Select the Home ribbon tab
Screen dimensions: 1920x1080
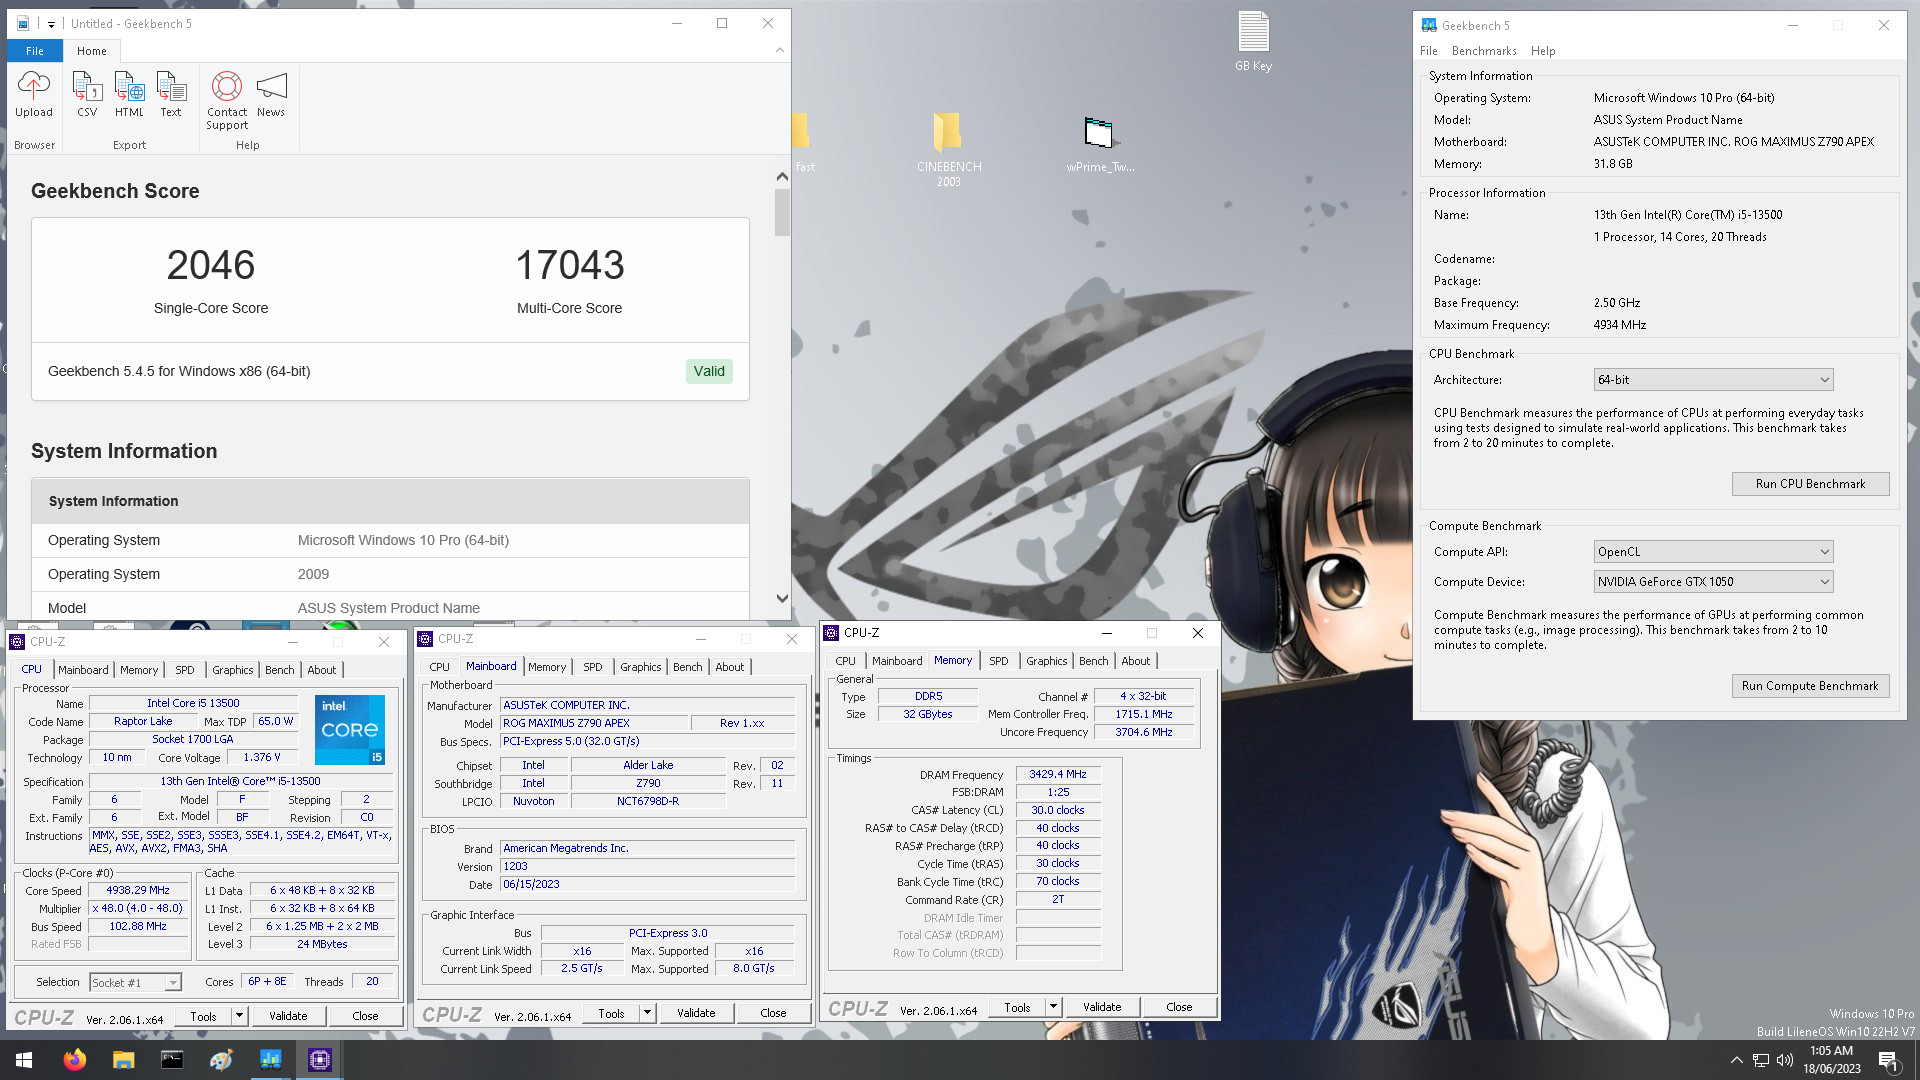pos(92,51)
